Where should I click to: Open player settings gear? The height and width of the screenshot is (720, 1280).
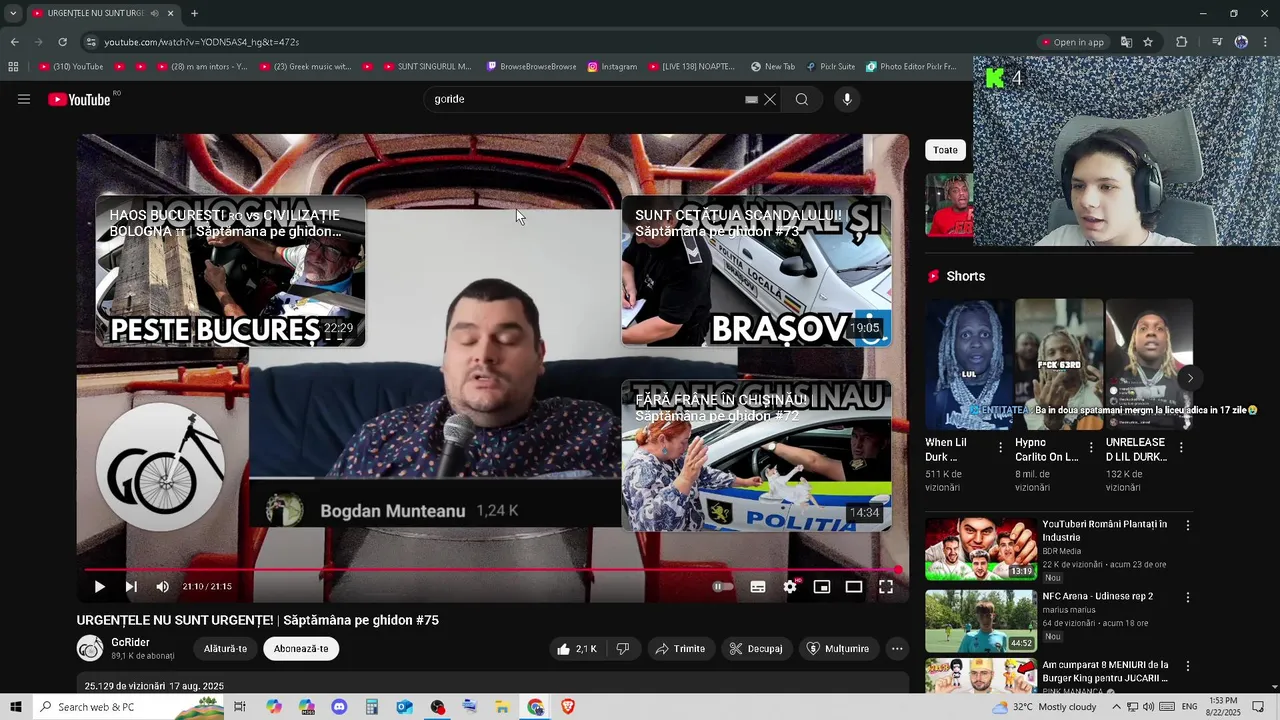pos(790,587)
